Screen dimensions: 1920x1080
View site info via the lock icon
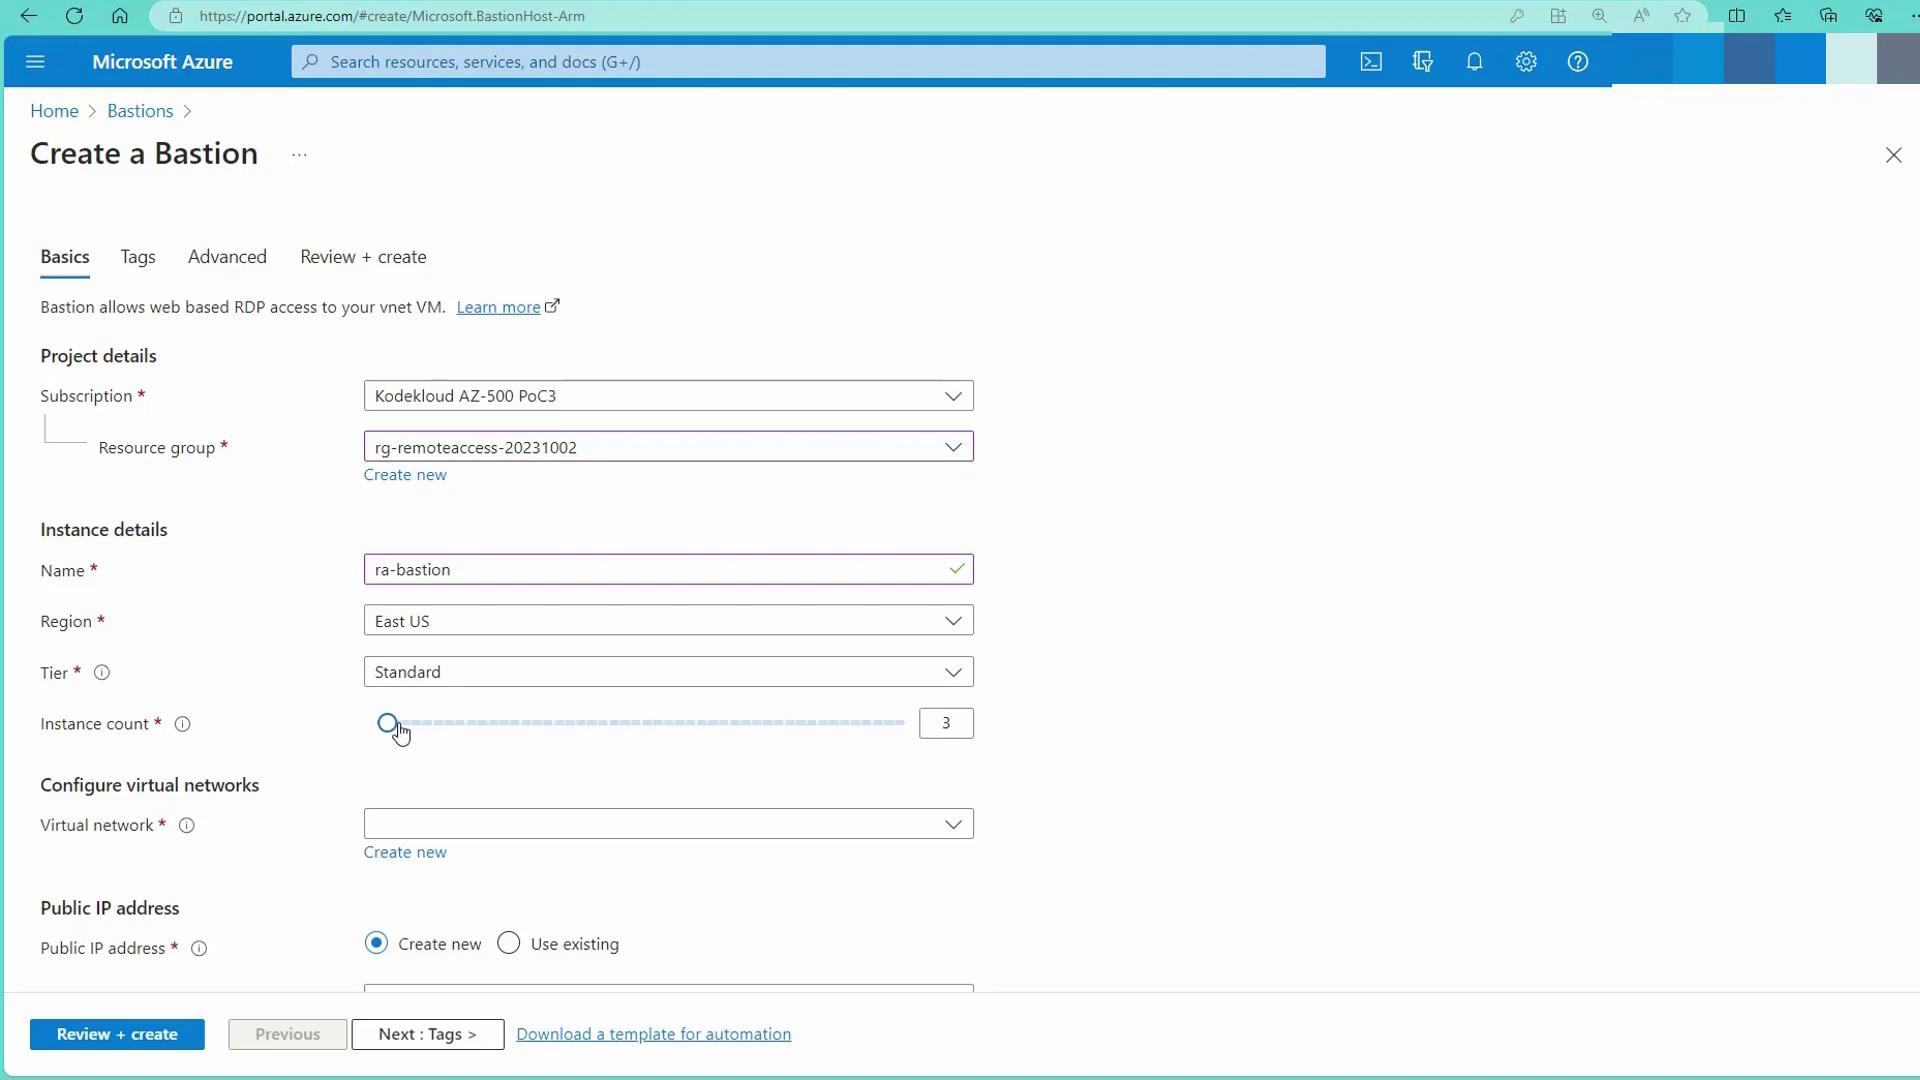pos(176,16)
